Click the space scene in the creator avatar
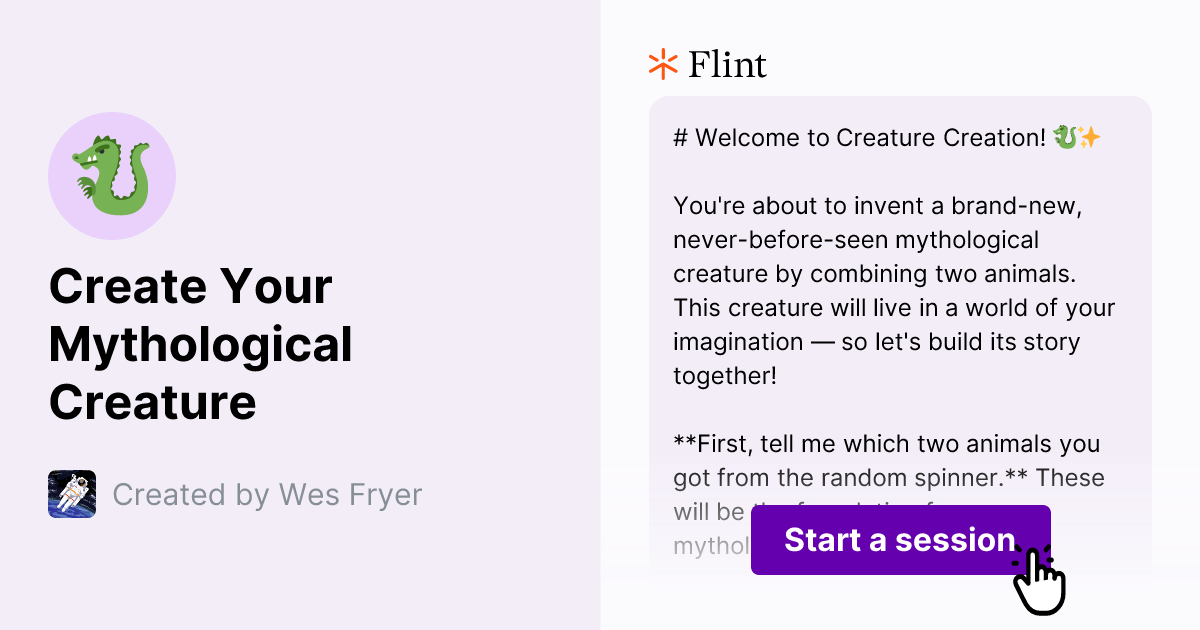This screenshot has width=1200, height=630. pyautogui.click(x=71, y=494)
